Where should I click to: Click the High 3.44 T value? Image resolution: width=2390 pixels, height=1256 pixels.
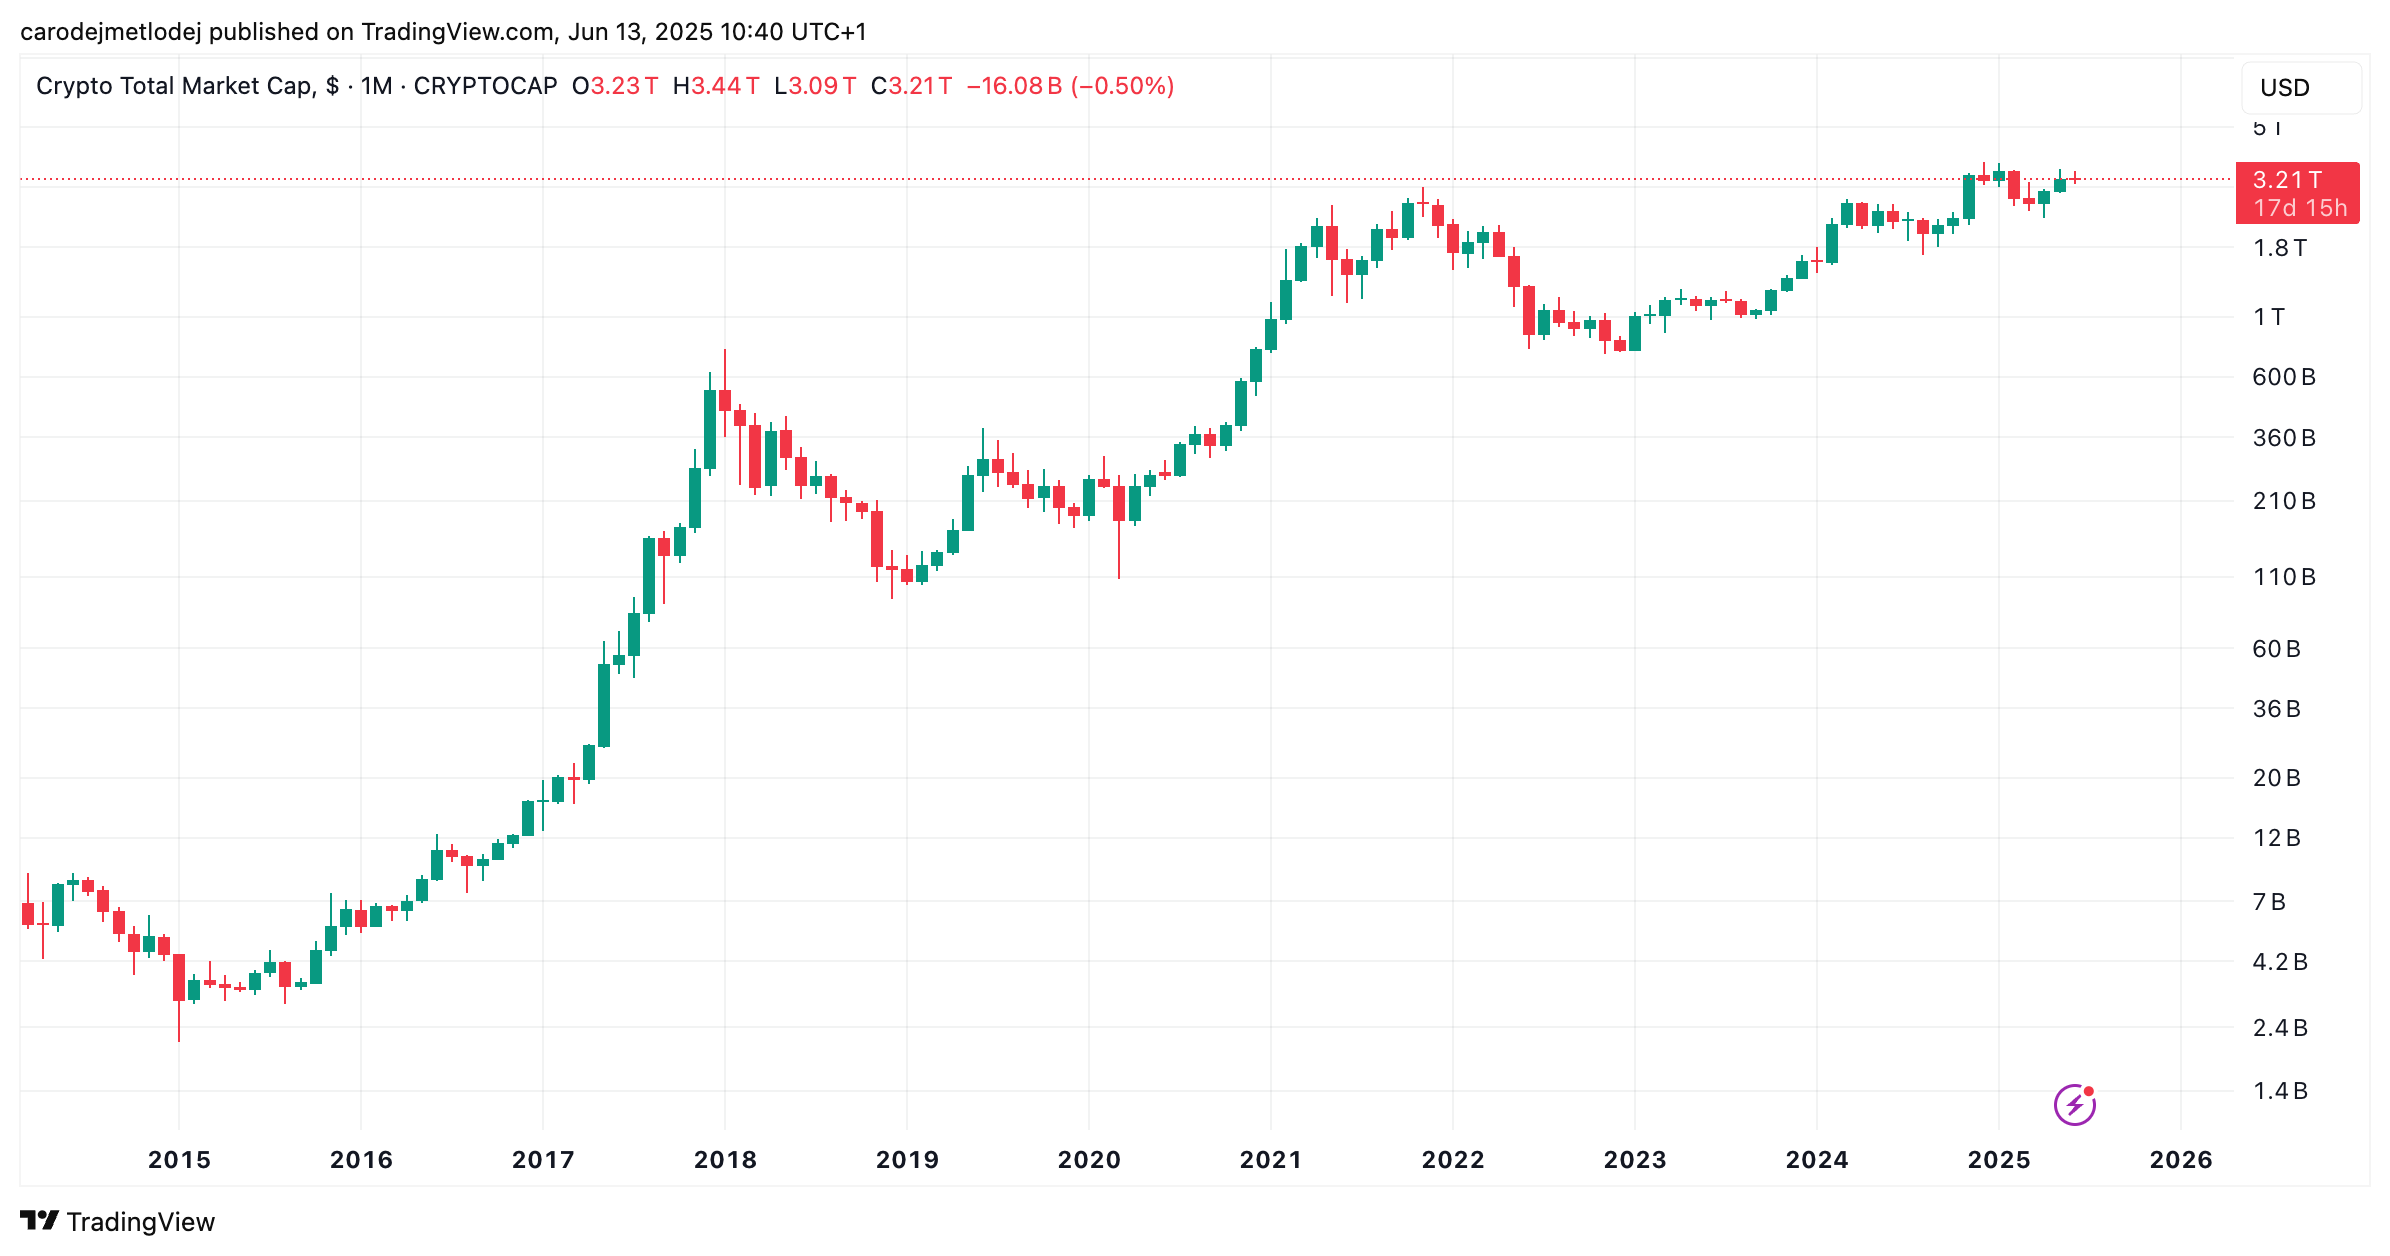coord(716,86)
